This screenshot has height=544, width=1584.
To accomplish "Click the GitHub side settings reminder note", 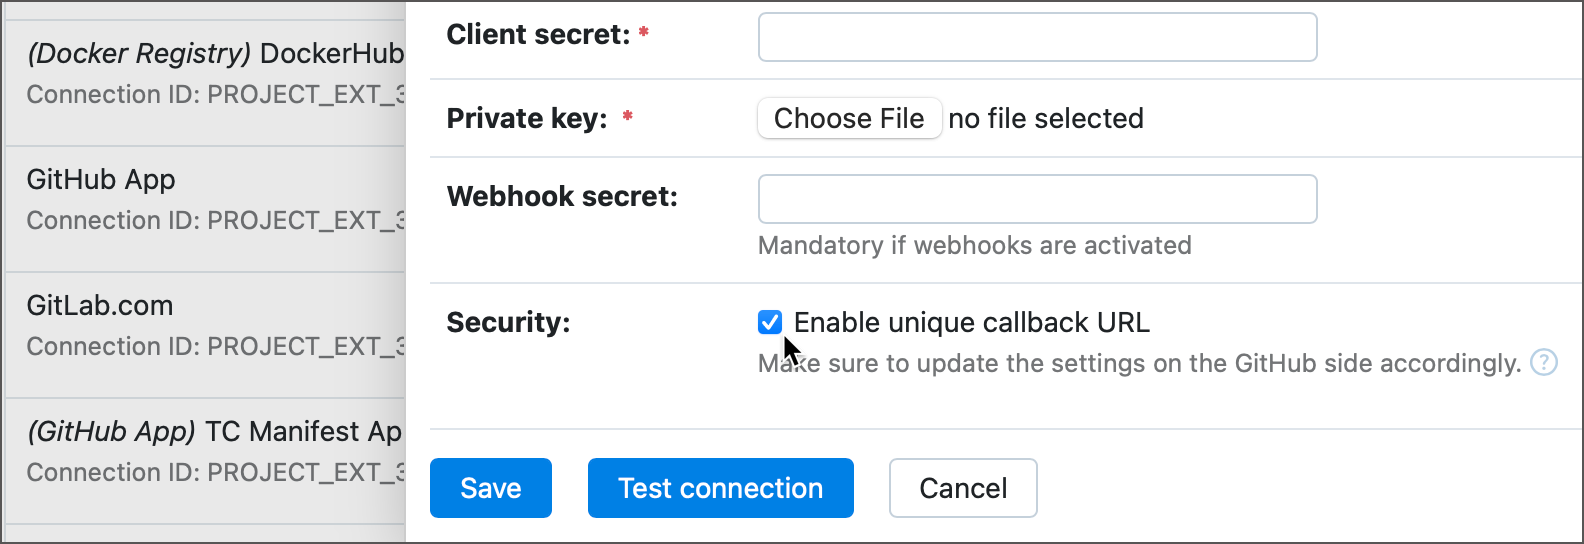I will (x=1139, y=363).
